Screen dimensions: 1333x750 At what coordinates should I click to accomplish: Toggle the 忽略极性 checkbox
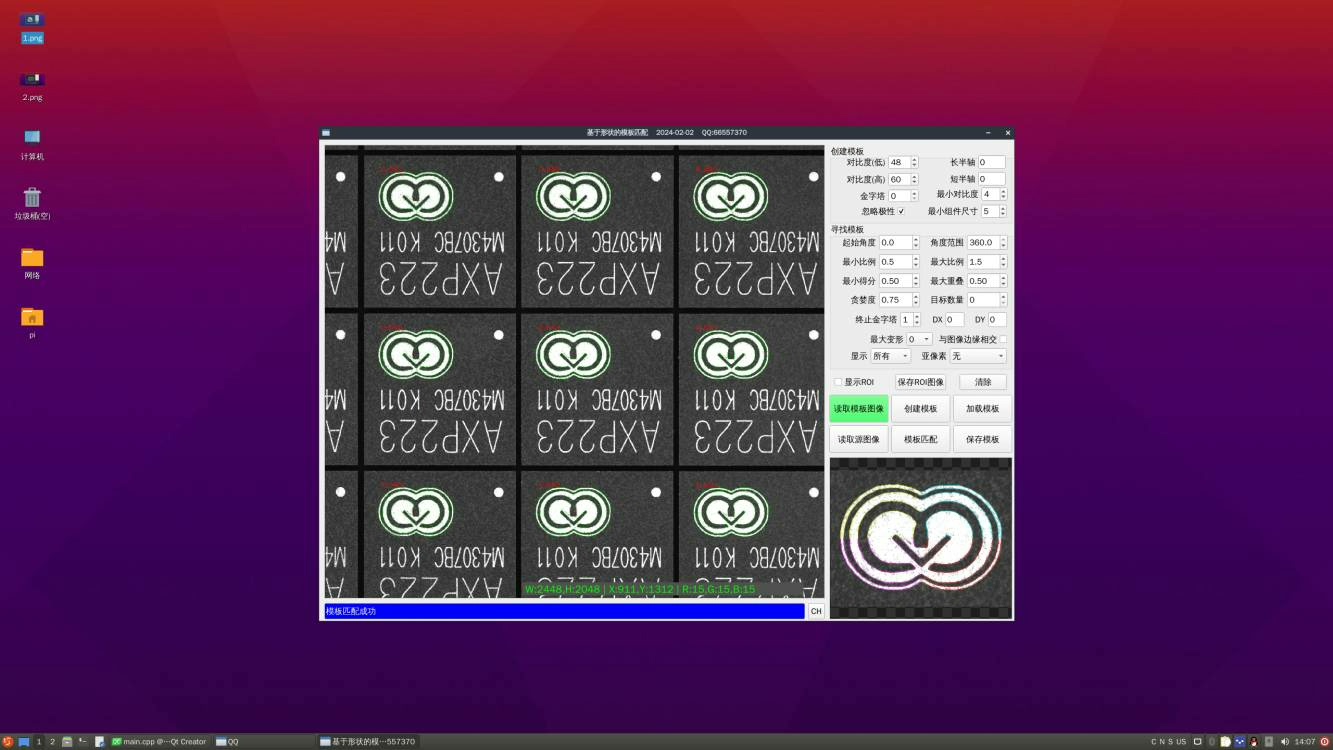pos(901,211)
